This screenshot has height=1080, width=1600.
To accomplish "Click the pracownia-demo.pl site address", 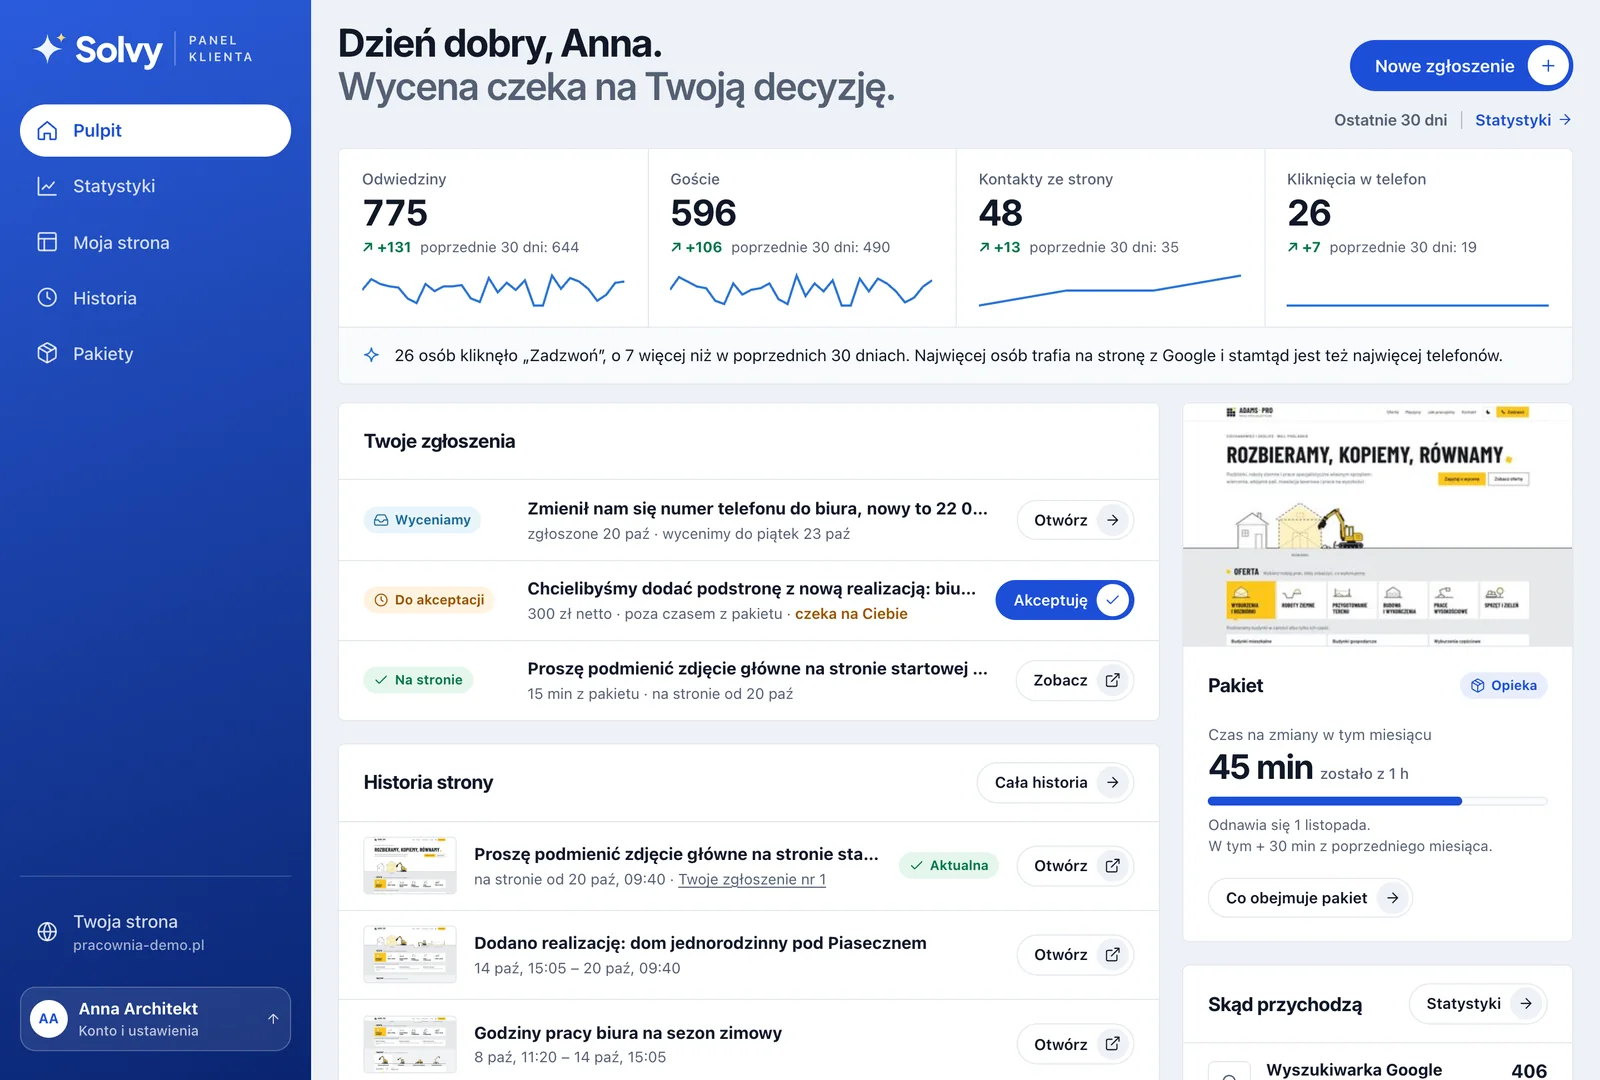I will 138,945.
